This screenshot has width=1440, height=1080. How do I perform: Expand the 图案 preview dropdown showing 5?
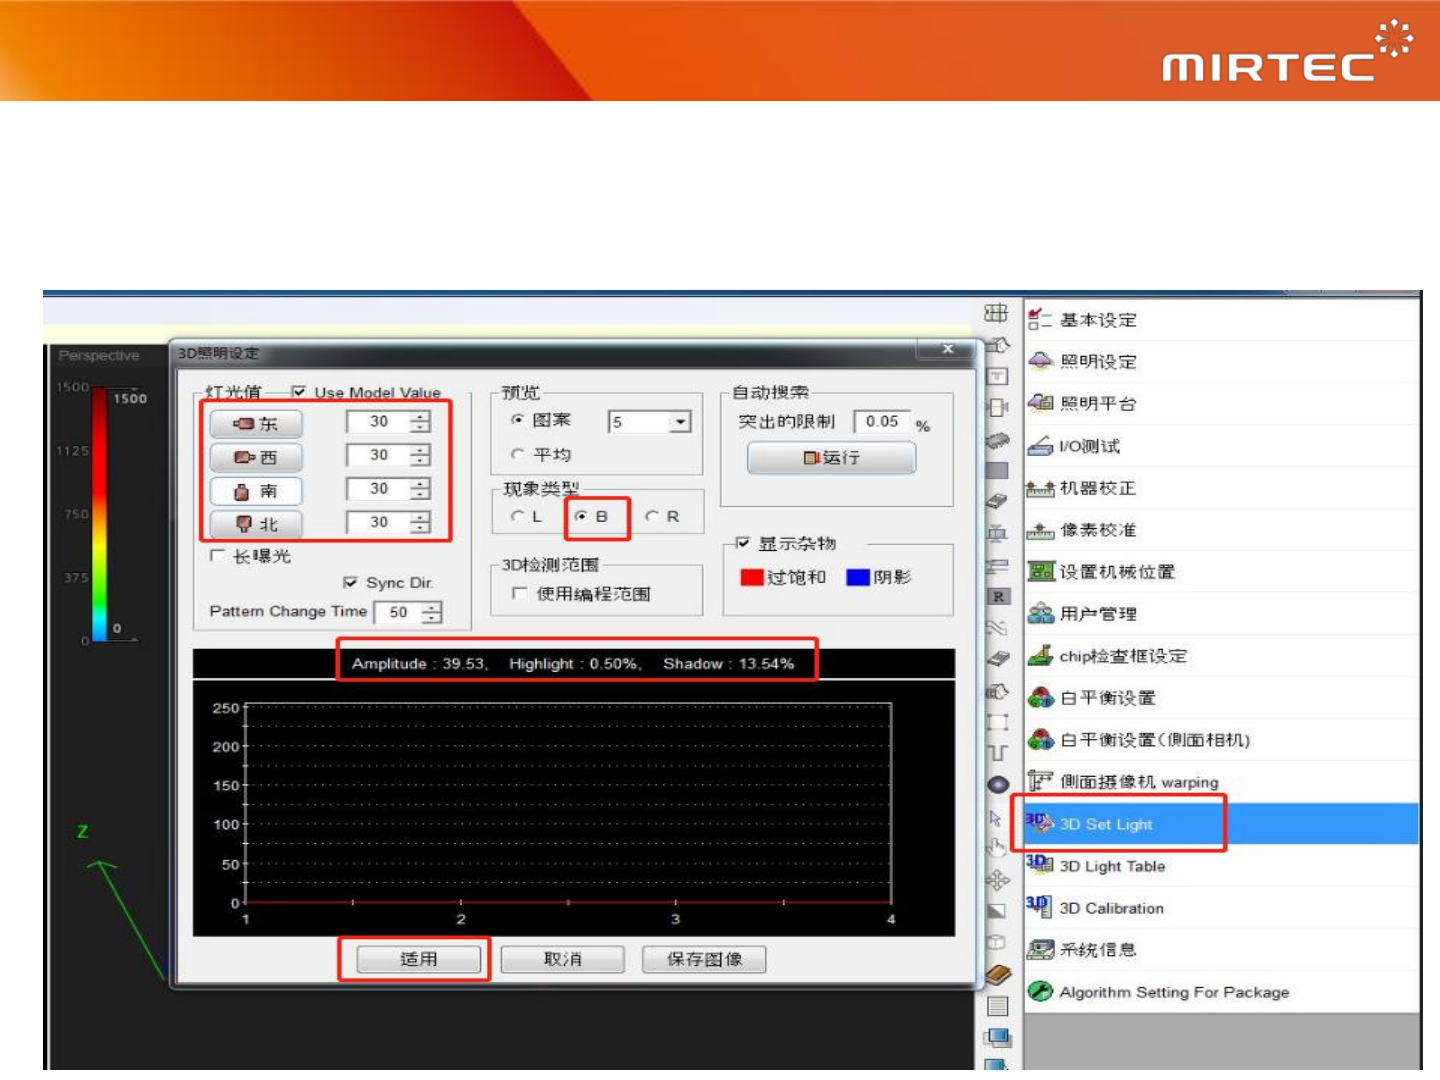(680, 422)
